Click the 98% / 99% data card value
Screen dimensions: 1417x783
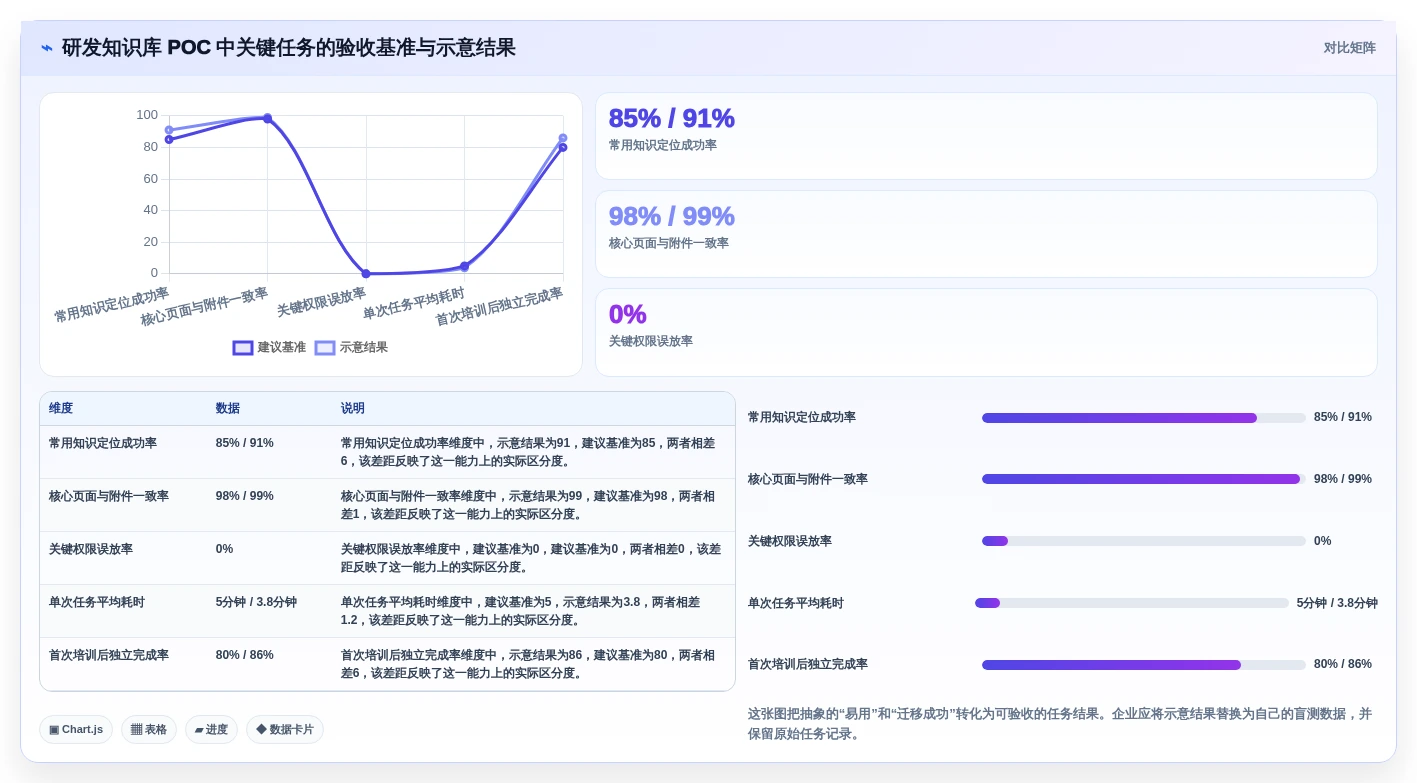coord(671,216)
